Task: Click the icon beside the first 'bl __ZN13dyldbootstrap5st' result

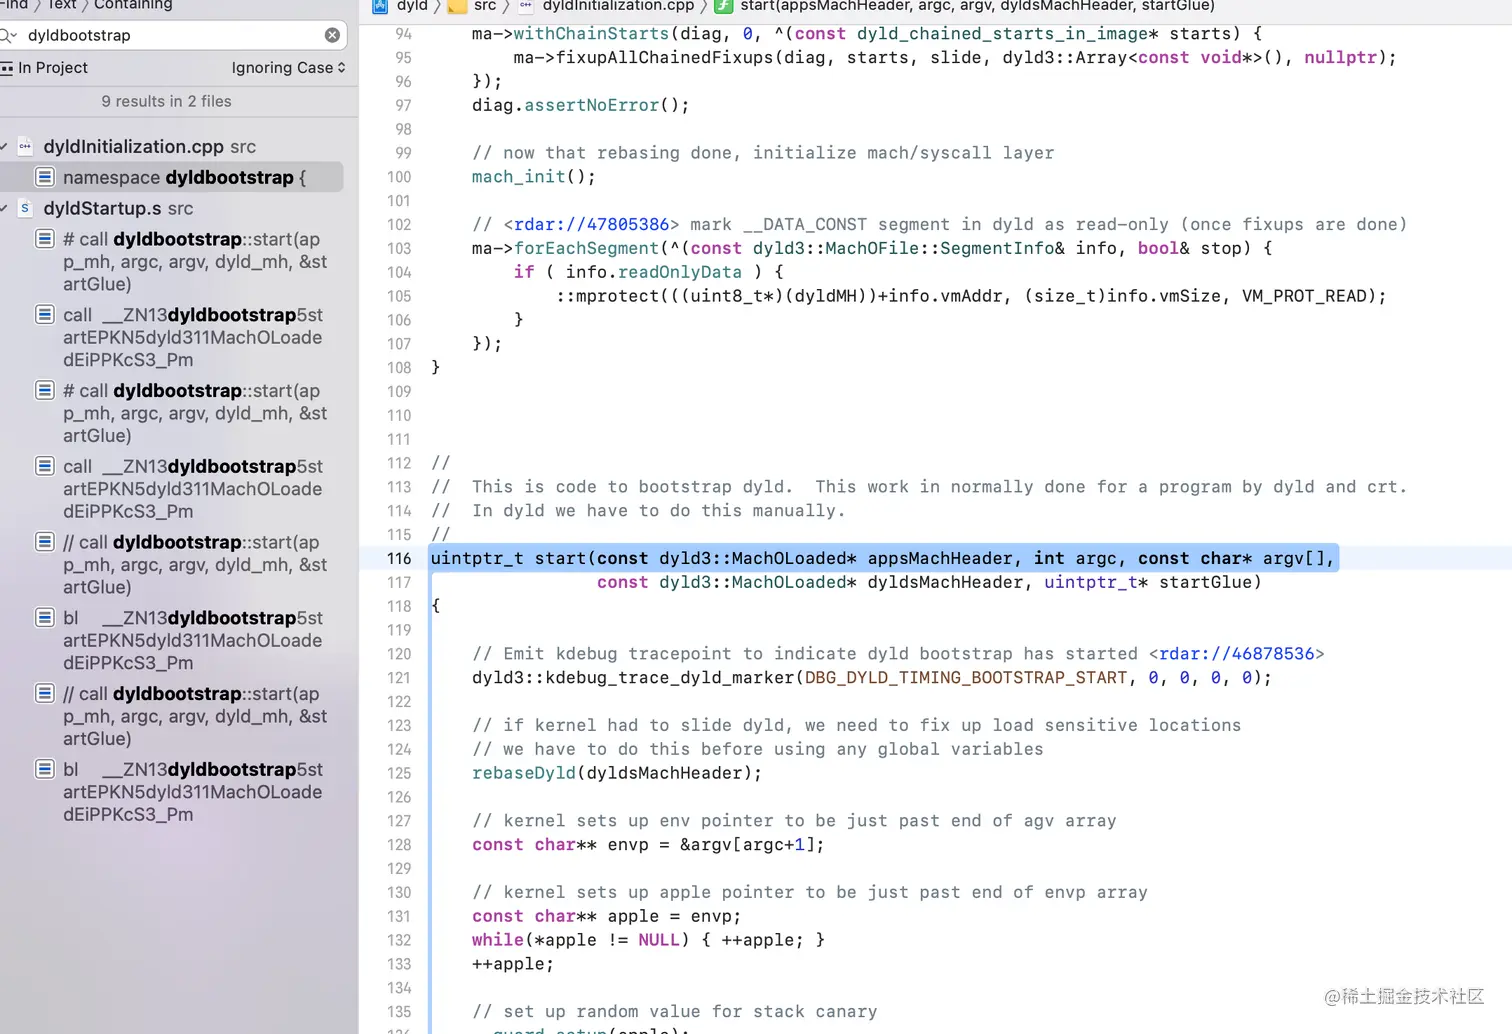Action: [45, 618]
